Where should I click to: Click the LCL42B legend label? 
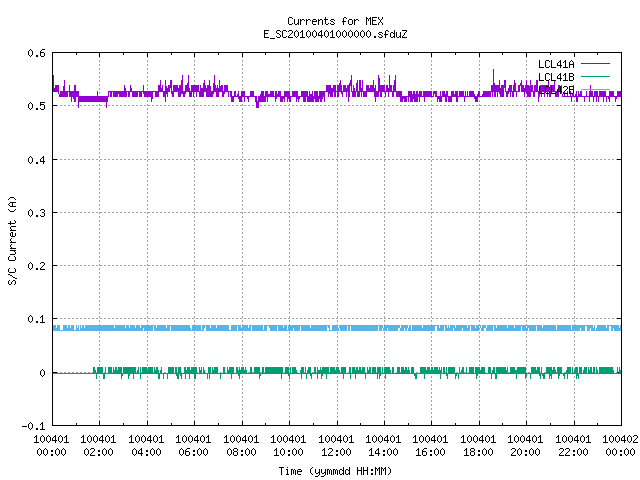click(556, 90)
